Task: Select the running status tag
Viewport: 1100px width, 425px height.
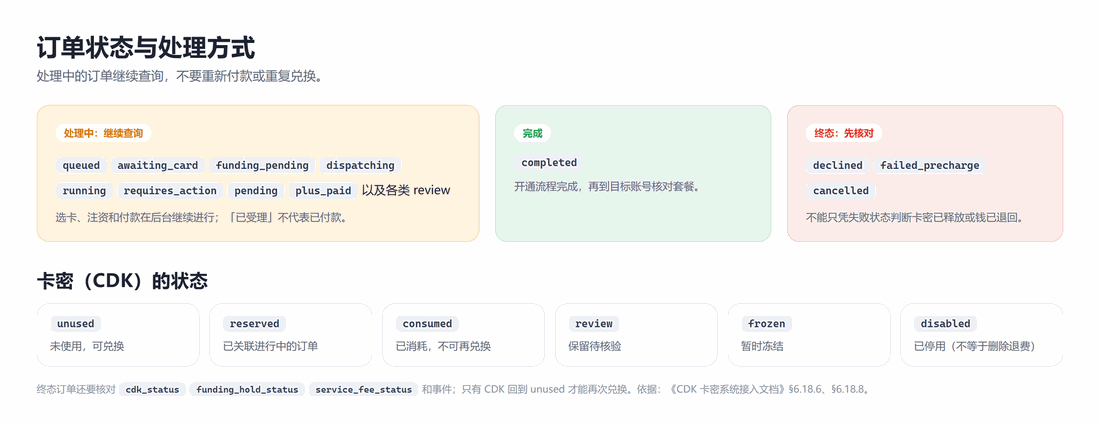Action: (x=84, y=191)
